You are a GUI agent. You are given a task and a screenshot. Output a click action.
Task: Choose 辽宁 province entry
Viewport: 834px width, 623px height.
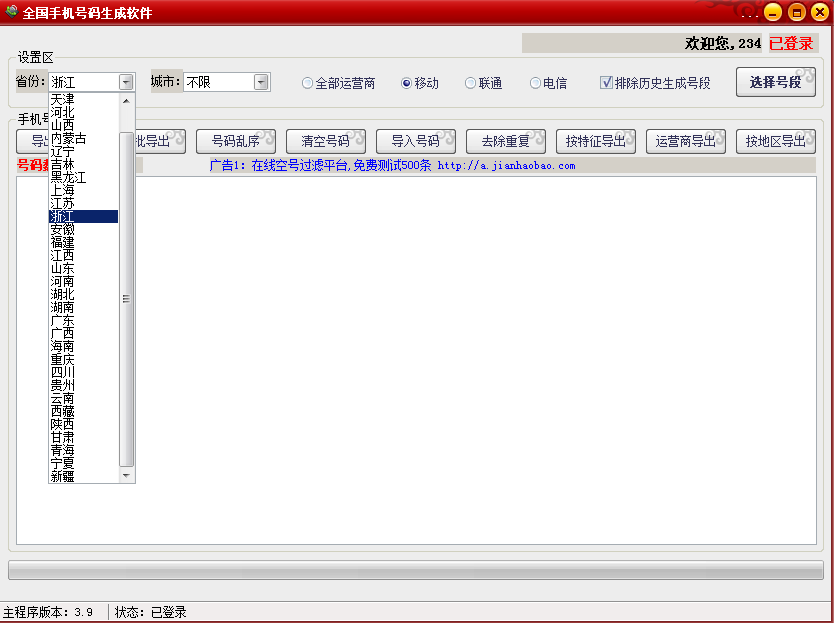pyautogui.click(x=84, y=151)
